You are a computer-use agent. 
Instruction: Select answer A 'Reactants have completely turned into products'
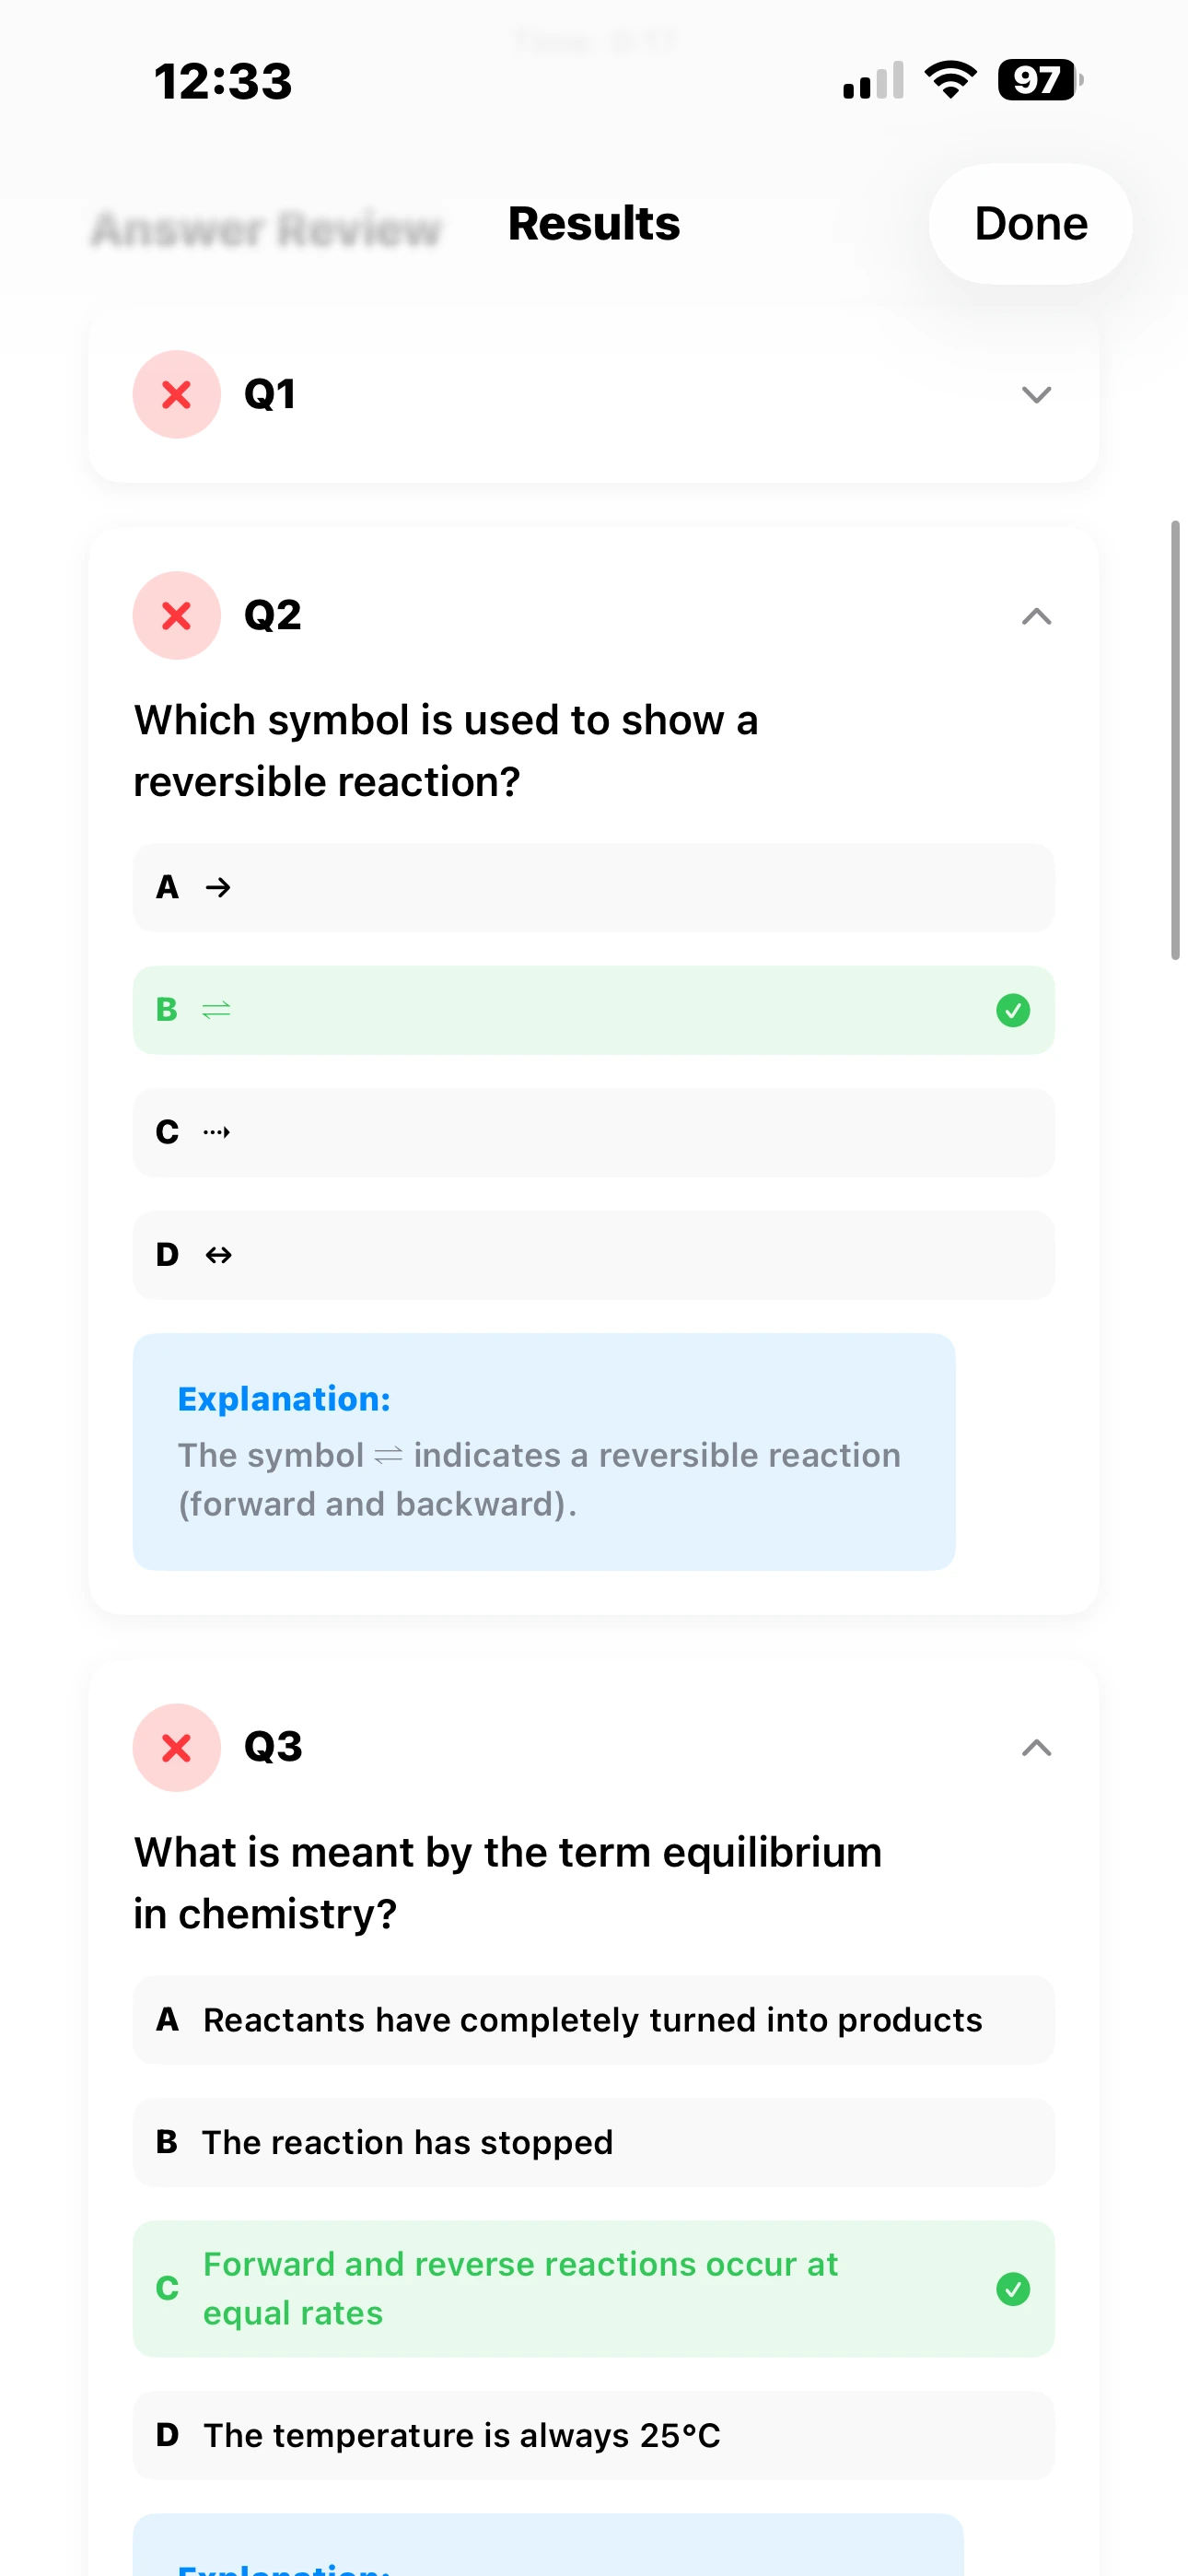(594, 2020)
